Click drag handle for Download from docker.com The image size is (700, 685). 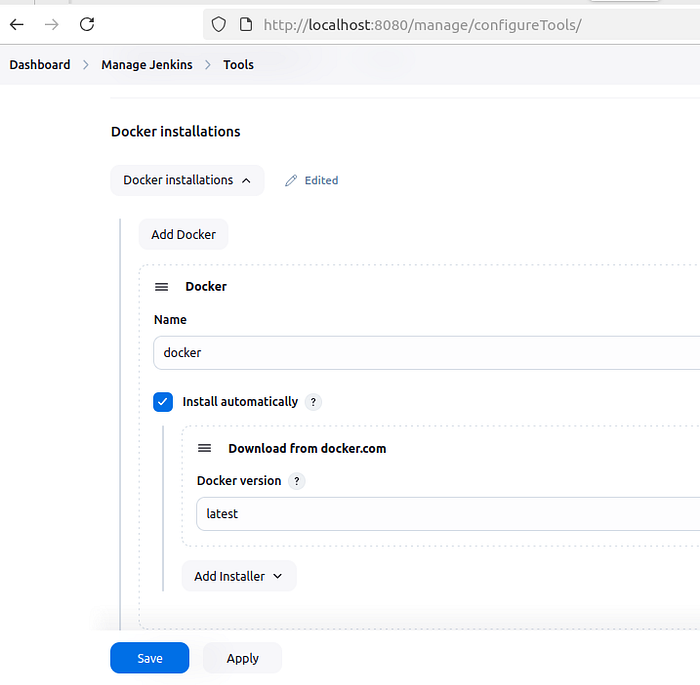204,448
